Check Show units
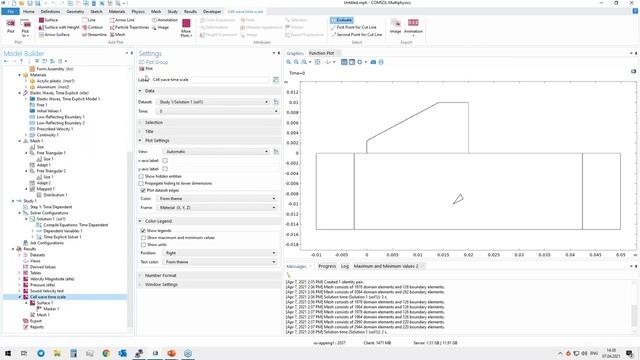The width and height of the screenshot is (640, 360). [143, 244]
